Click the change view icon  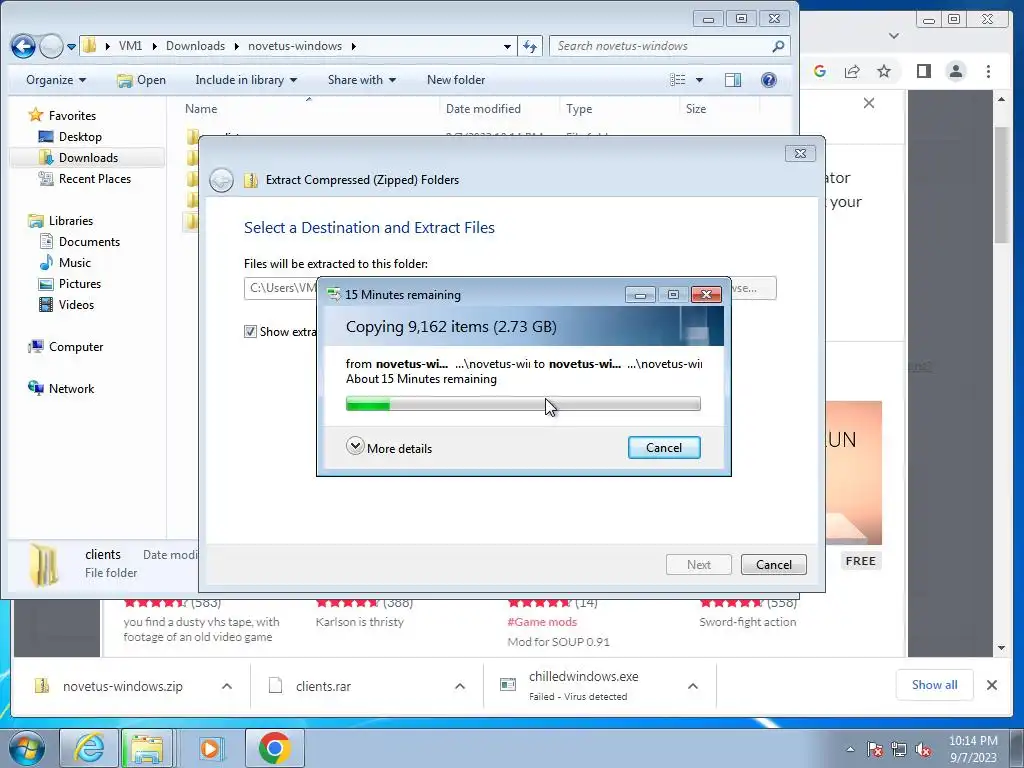(678, 80)
